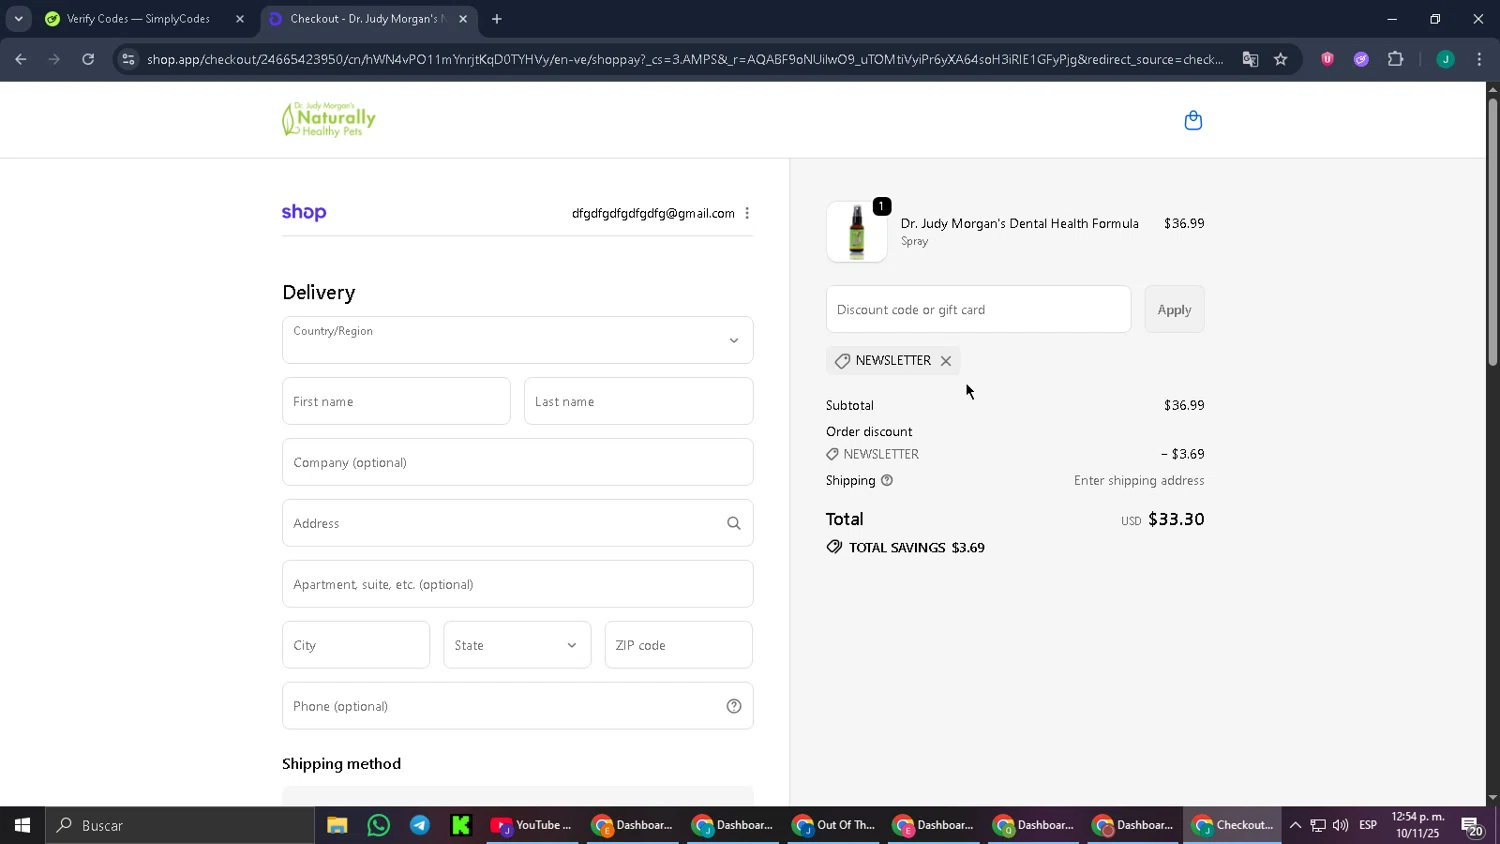Viewport: 1500px width, 844px height.
Task: Open browser extensions puzzle icon
Action: click(1395, 59)
